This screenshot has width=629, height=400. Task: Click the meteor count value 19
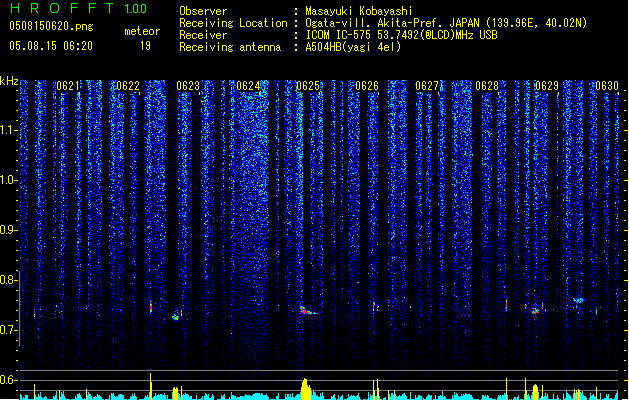point(145,46)
